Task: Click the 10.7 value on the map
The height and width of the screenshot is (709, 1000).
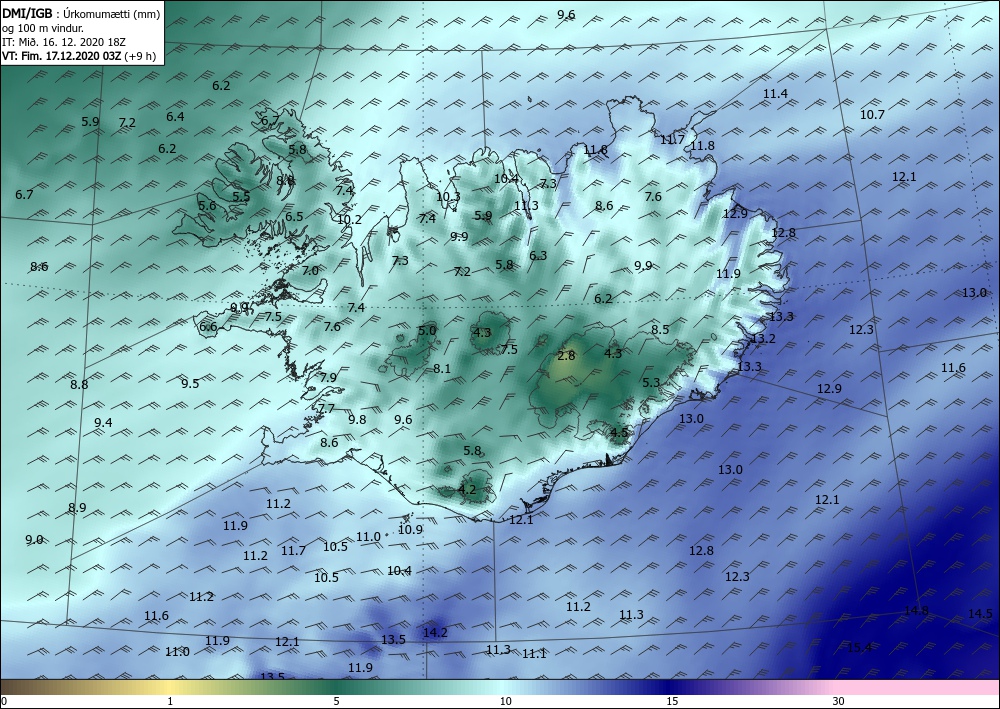Action: (872, 115)
